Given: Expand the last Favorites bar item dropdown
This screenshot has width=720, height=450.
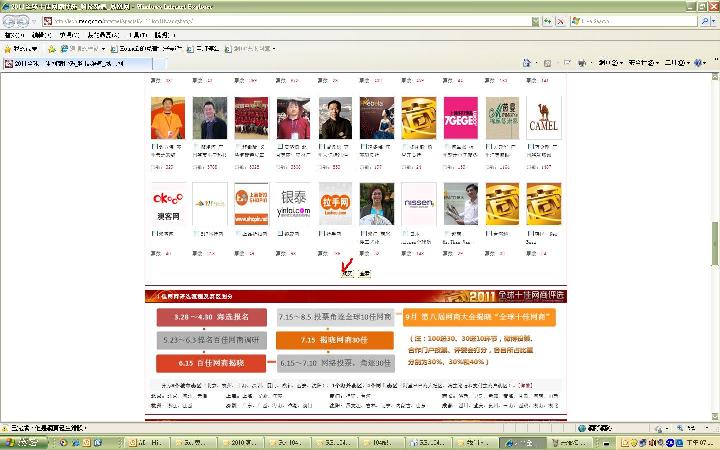Looking at the screenshot, I should click(x=274, y=49).
